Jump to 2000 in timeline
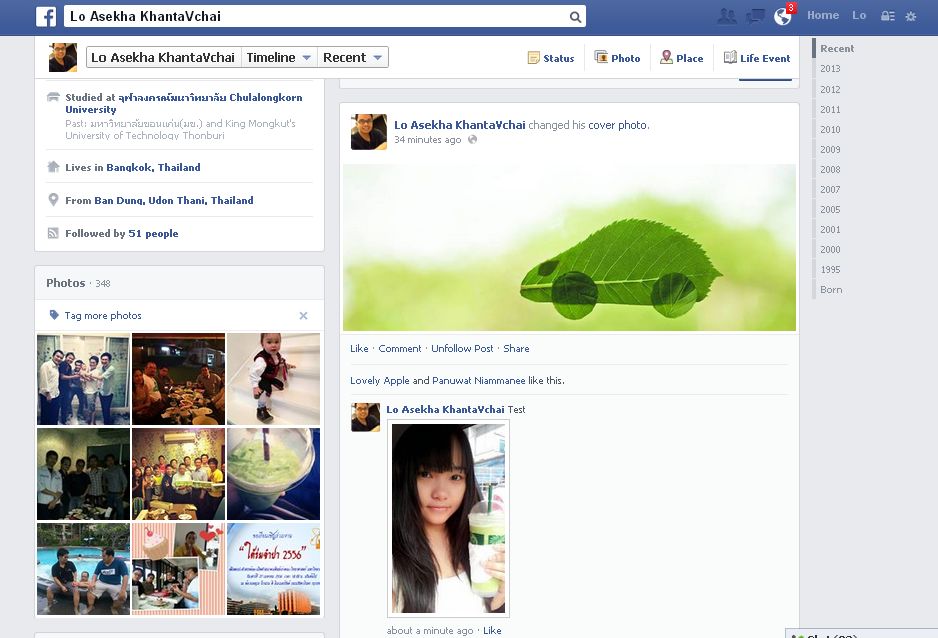Image resolution: width=938 pixels, height=638 pixels. click(x=830, y=250)
